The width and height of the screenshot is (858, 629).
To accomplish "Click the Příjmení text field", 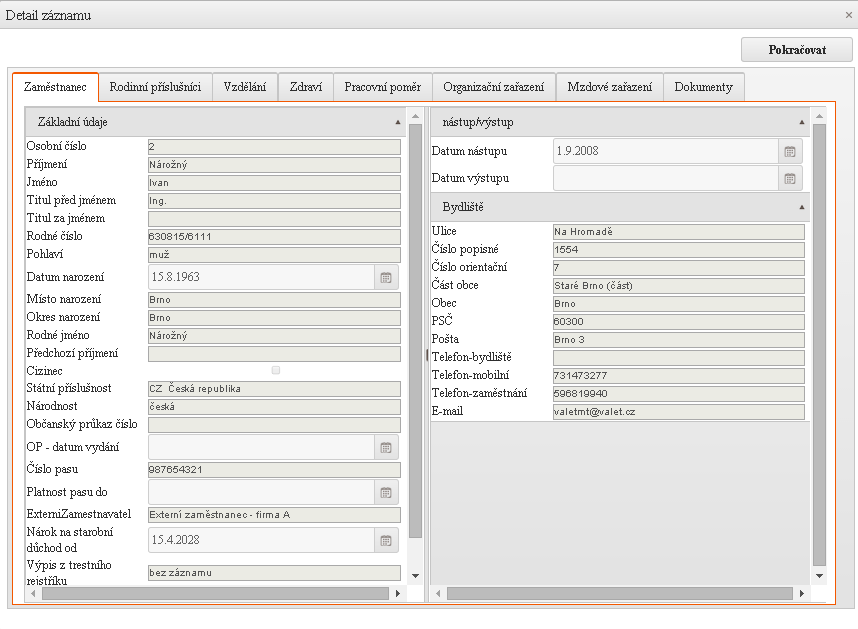I will click(274, 165).
